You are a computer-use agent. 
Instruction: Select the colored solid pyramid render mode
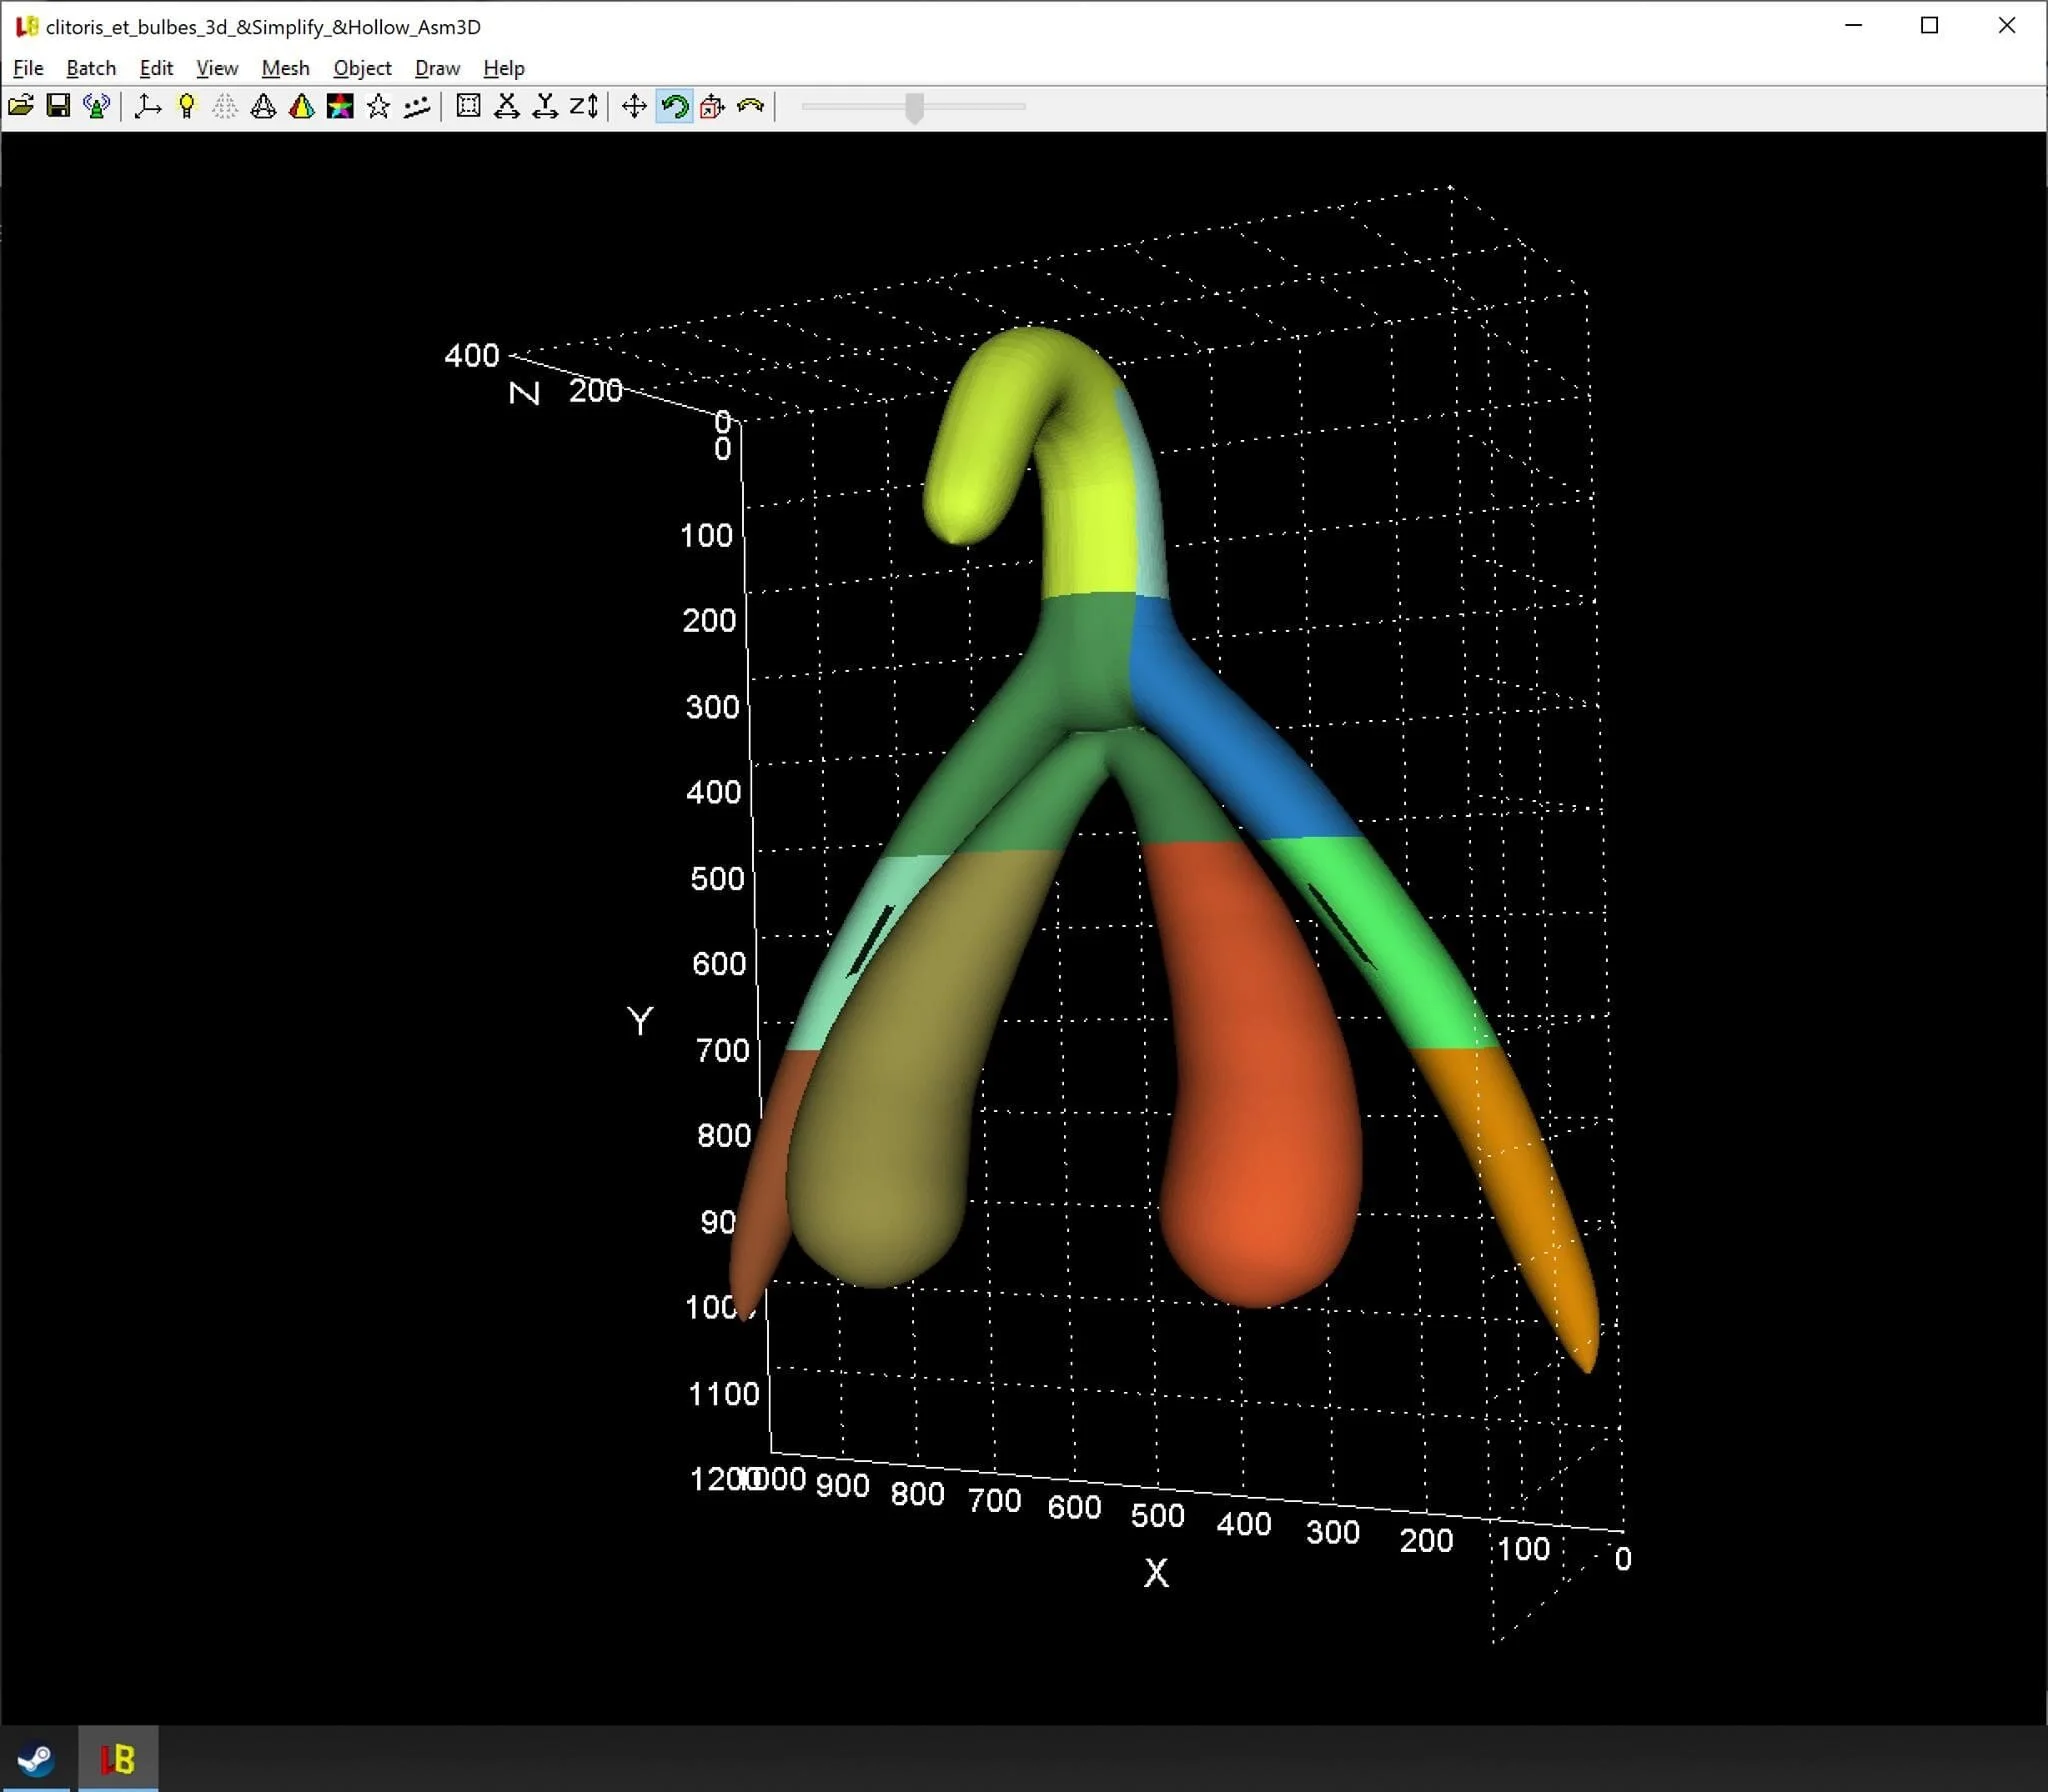click(x=301, y=106)
